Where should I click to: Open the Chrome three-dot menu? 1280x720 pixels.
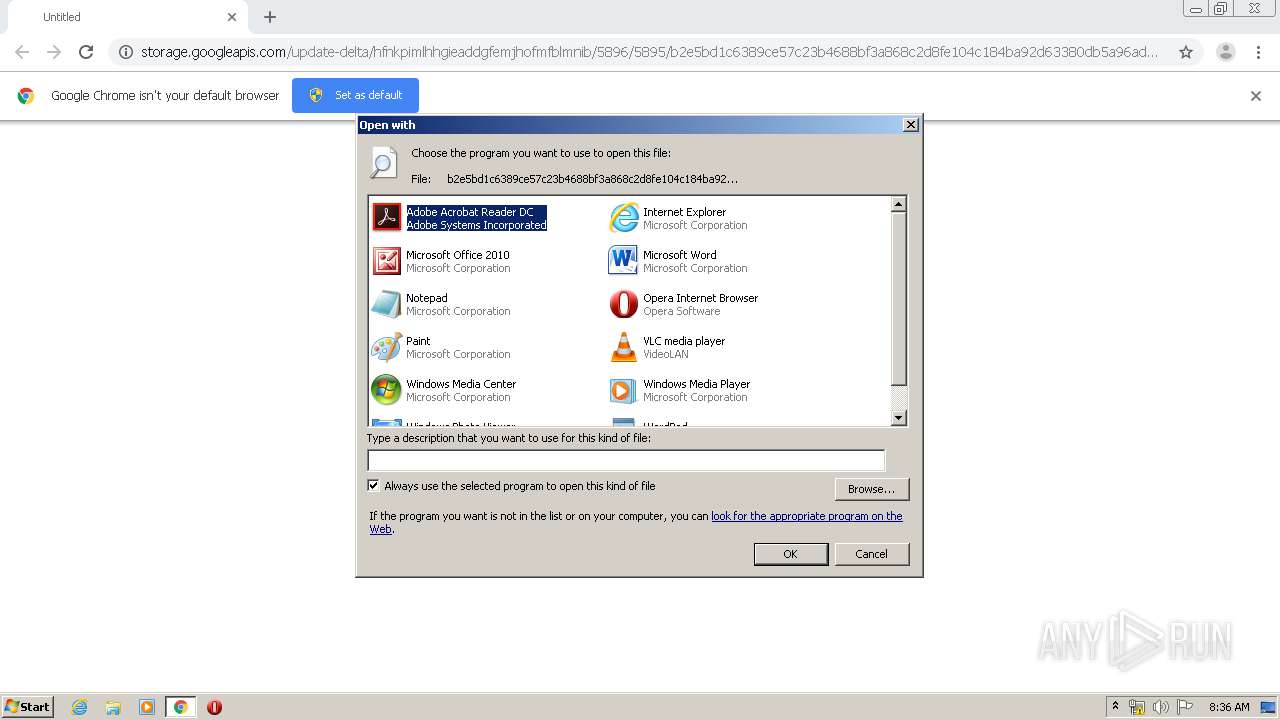[1258, 52]
